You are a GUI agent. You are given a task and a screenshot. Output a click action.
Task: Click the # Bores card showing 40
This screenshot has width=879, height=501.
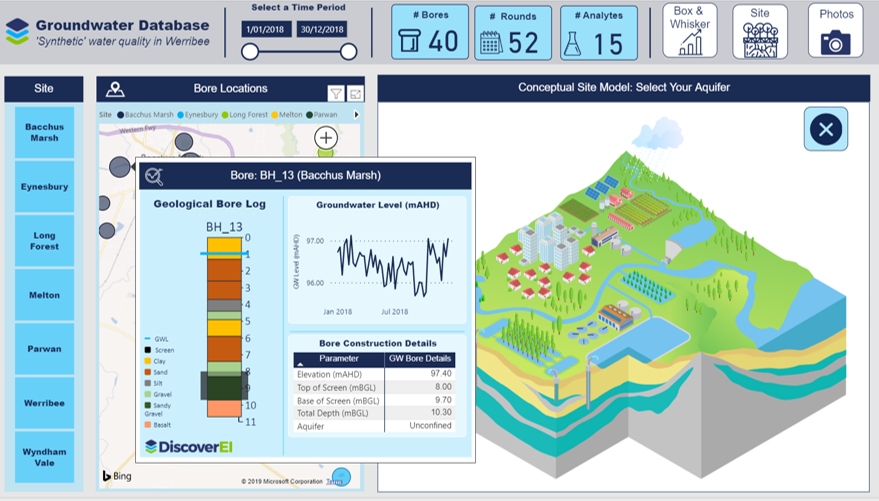pyautogui.click(x=430, y=32)
